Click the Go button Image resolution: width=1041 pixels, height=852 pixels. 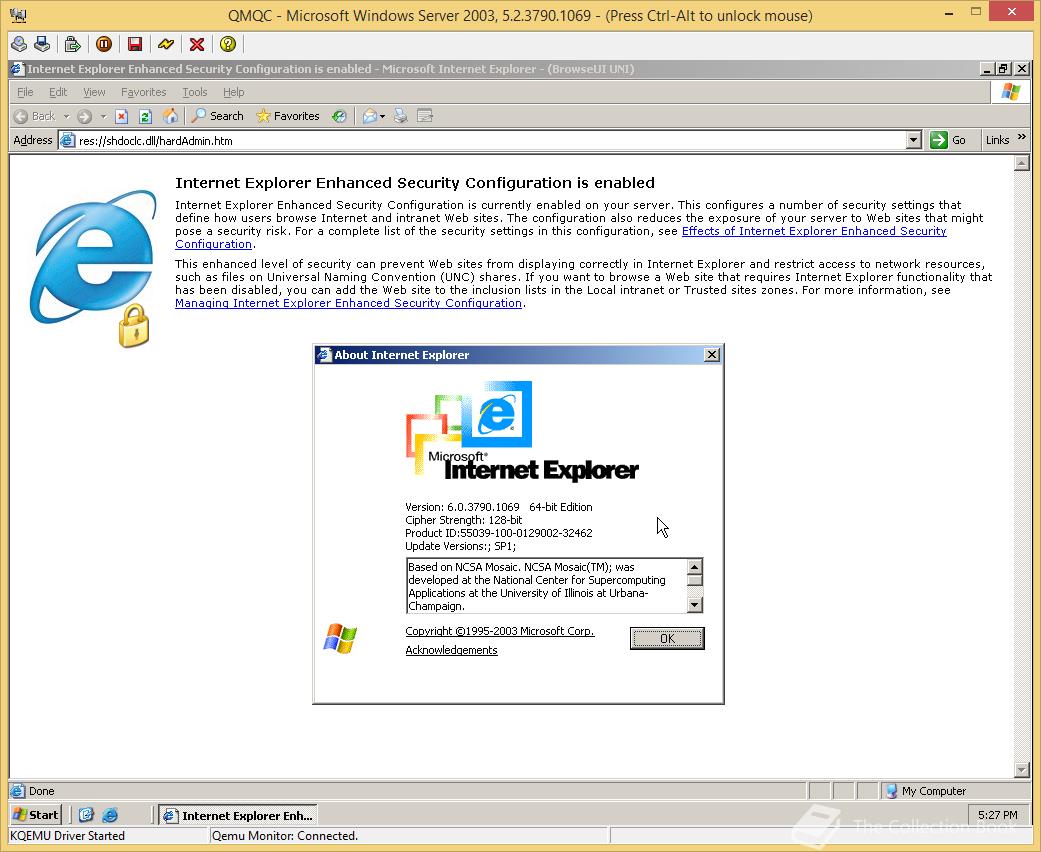click(x=948, y=140)
